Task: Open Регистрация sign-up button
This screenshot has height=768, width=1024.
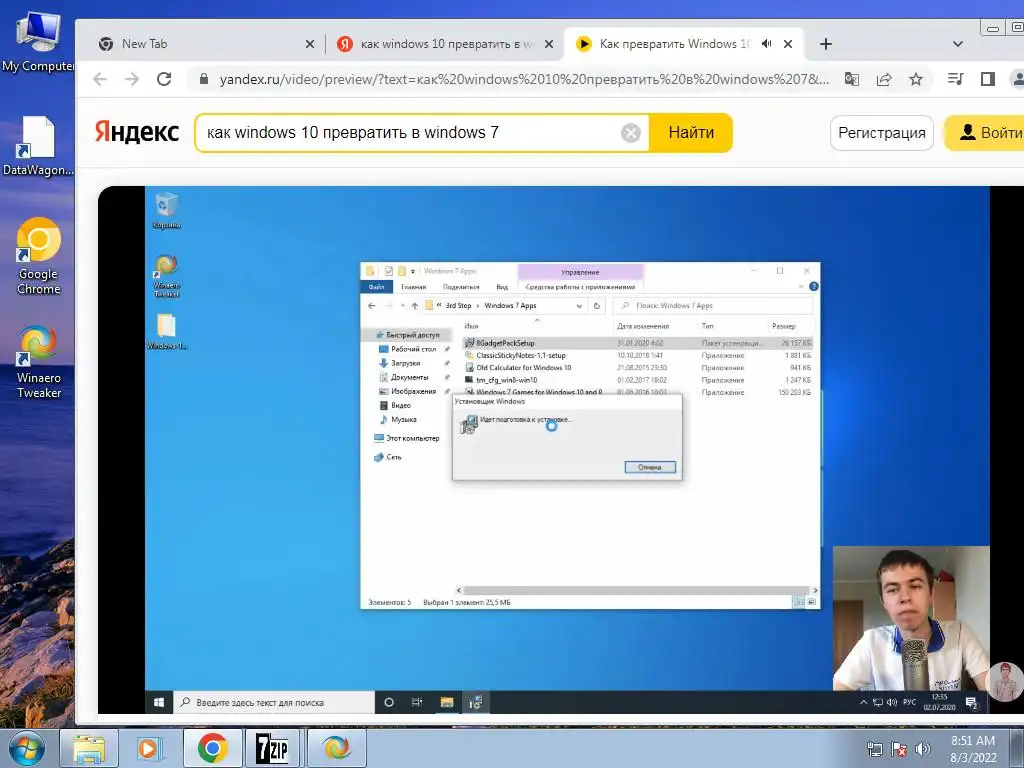Action: click(882, 133)
